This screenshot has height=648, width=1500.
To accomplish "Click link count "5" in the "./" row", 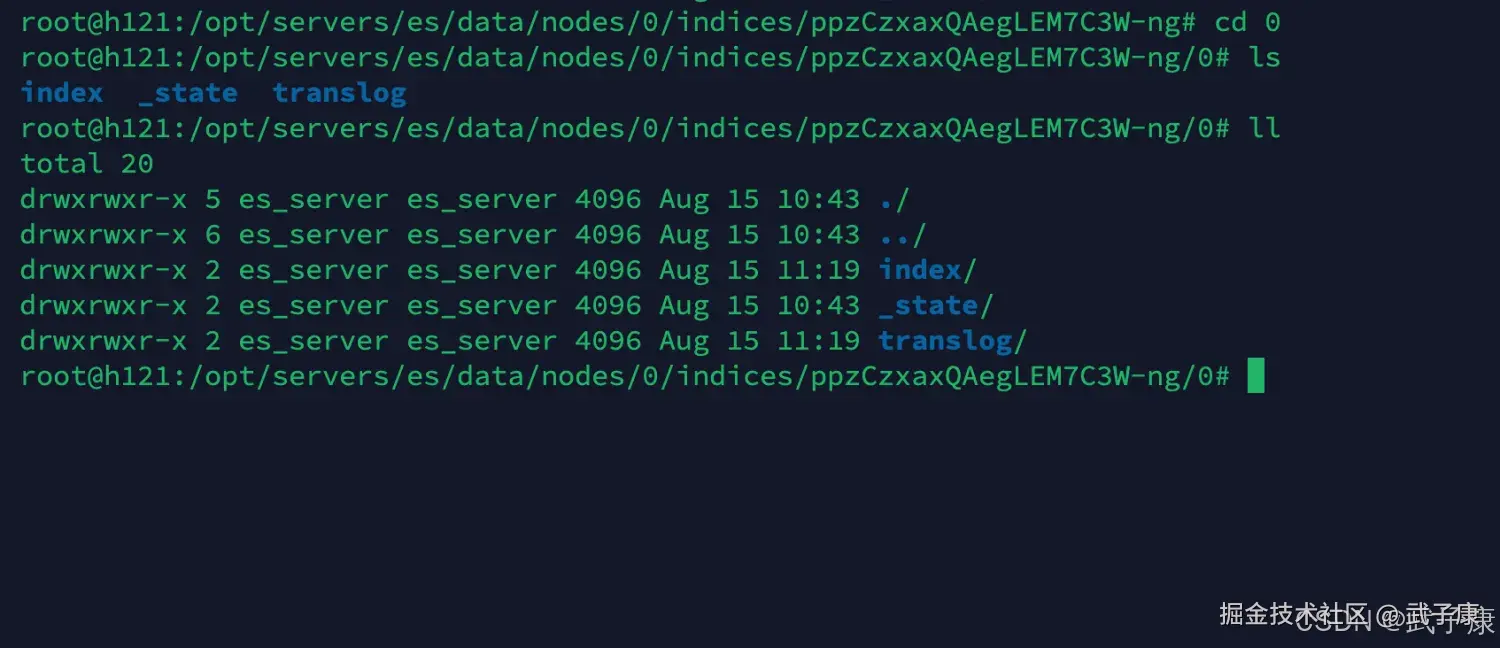I will [x=213, y=199].
